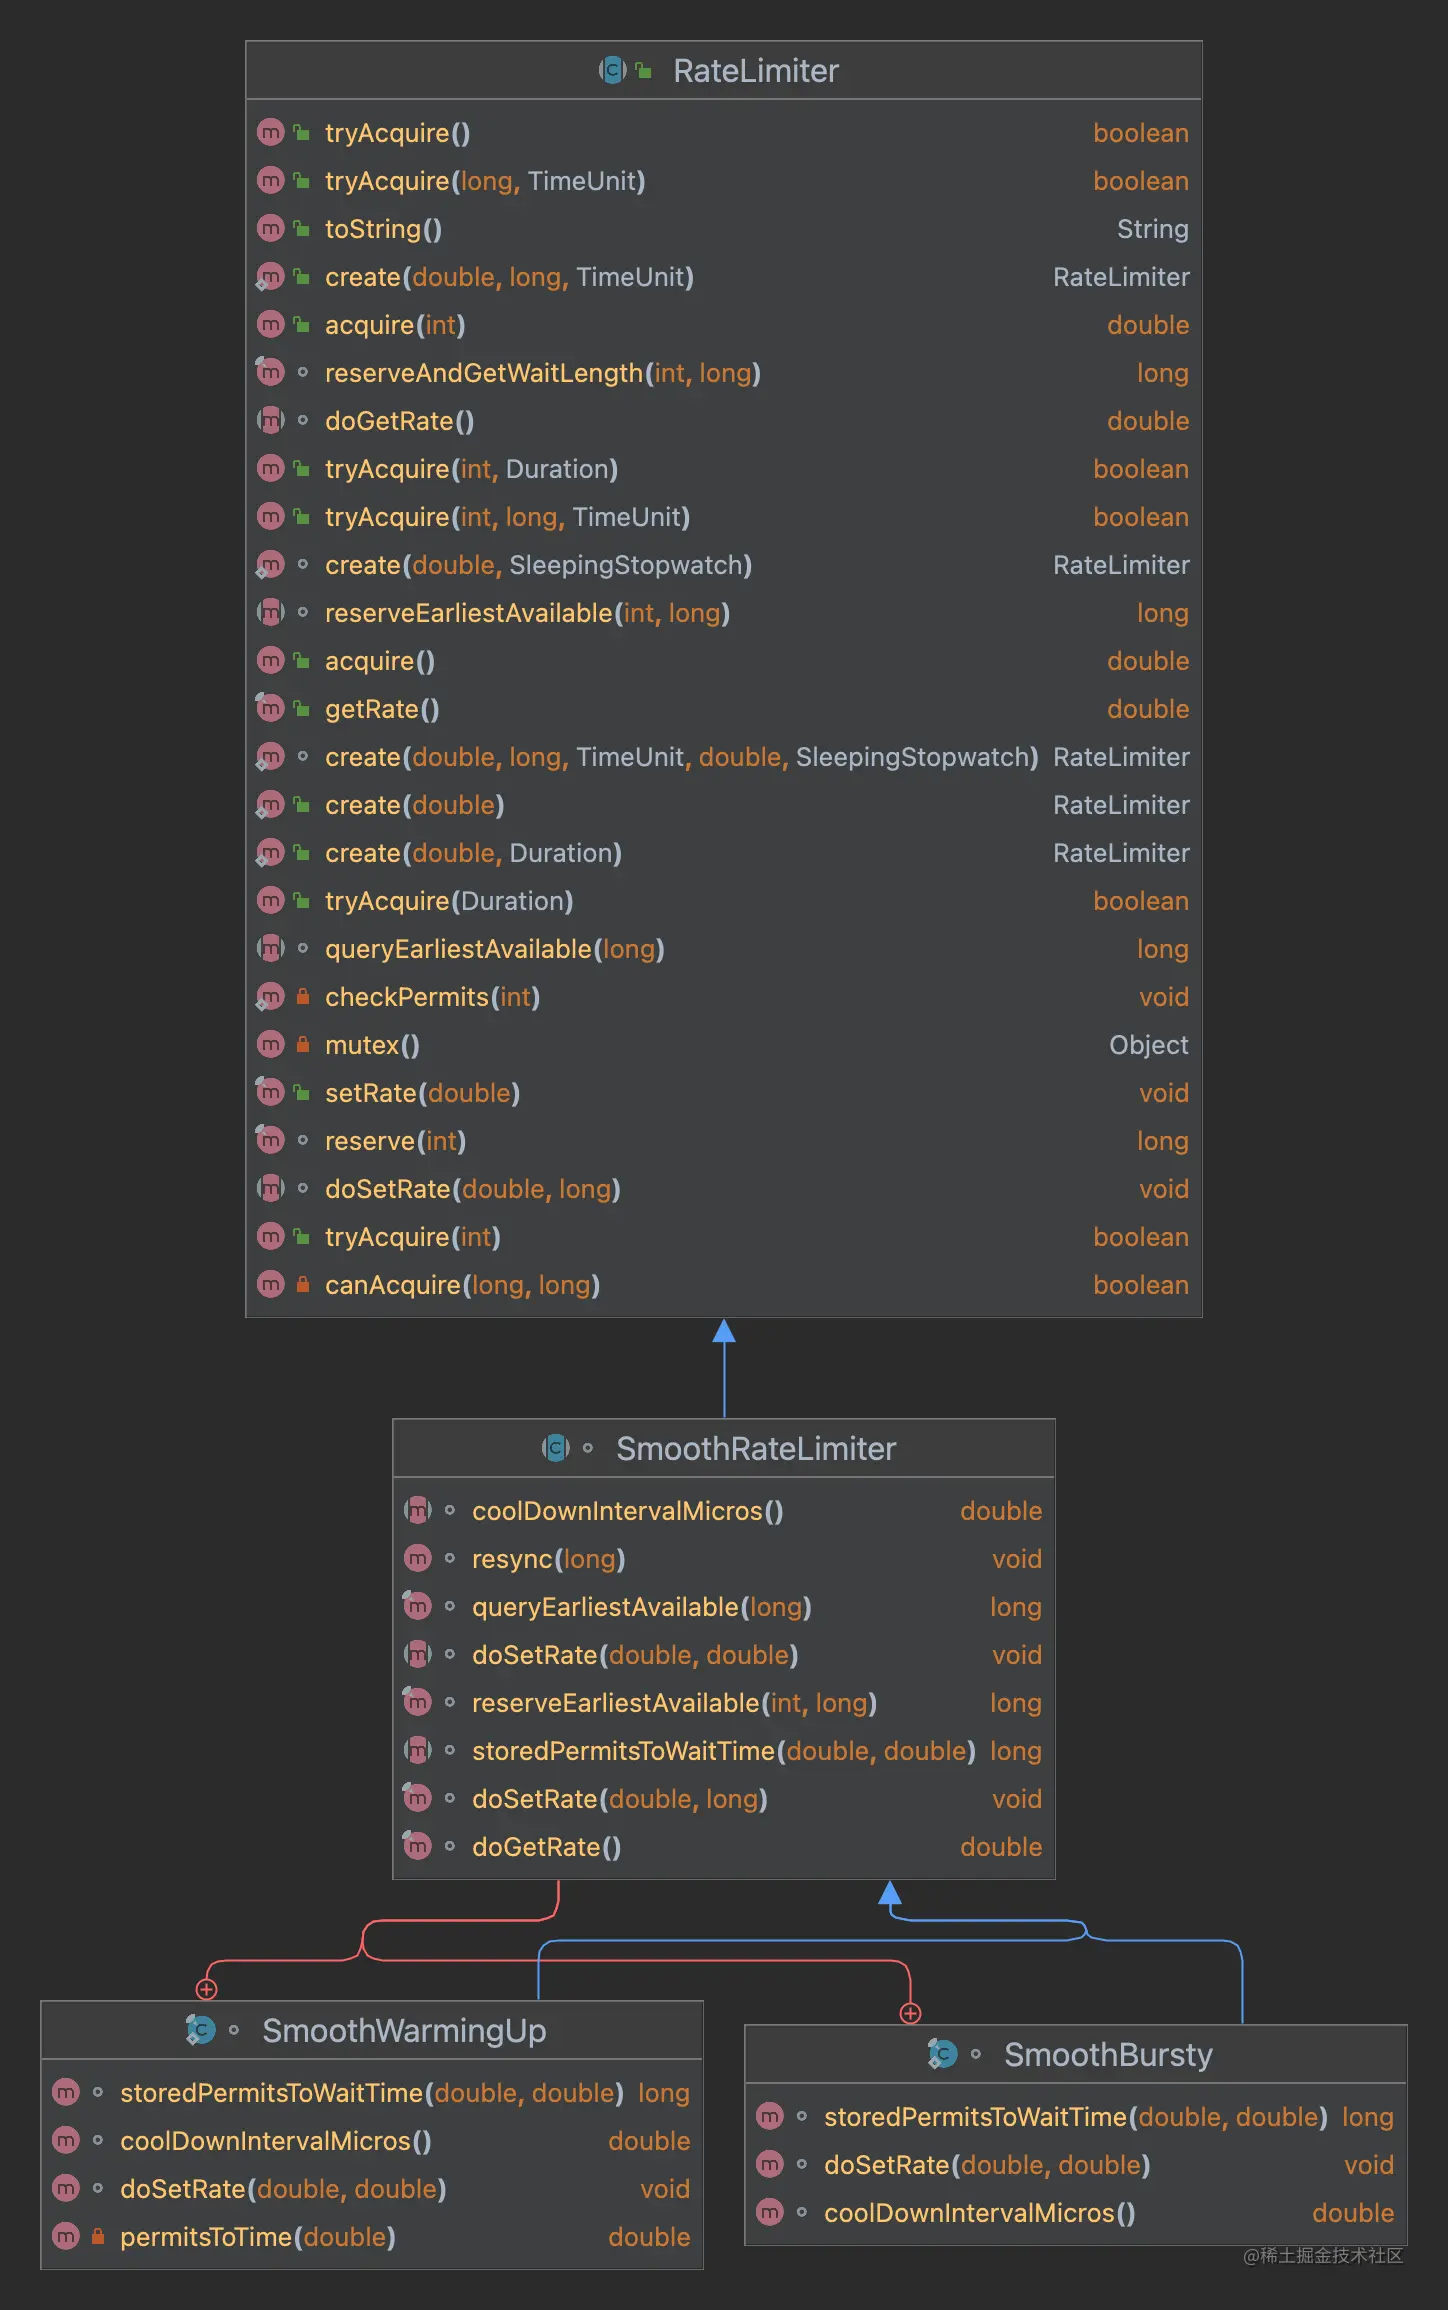
Task: Click lock icon beside mutex()
Action: [x=302, y=1044]
